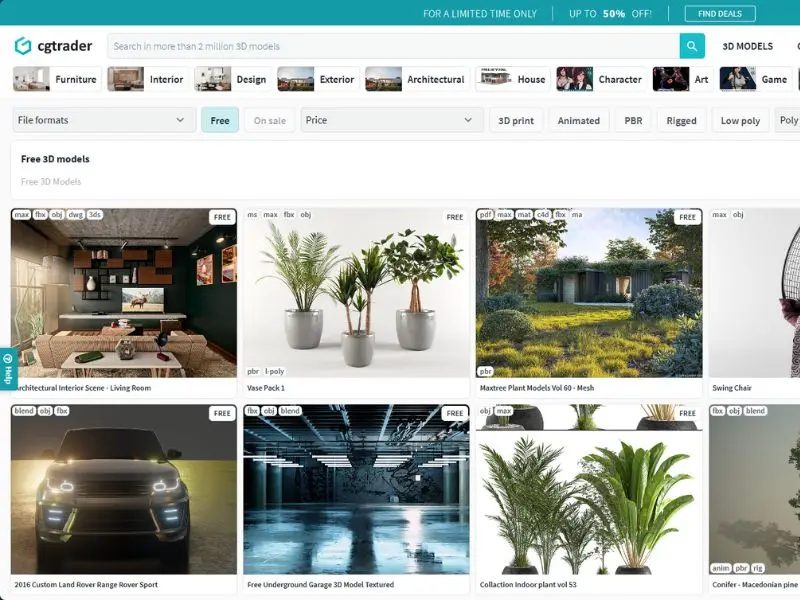800x600 pixels.
Task: Open the Collection Indoor plant thumbnail
Action: 589,489
